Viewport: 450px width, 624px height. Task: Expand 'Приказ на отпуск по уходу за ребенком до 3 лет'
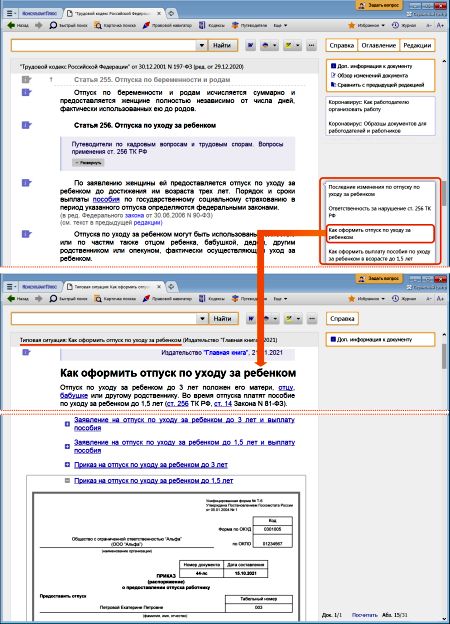tap(67, 465)
